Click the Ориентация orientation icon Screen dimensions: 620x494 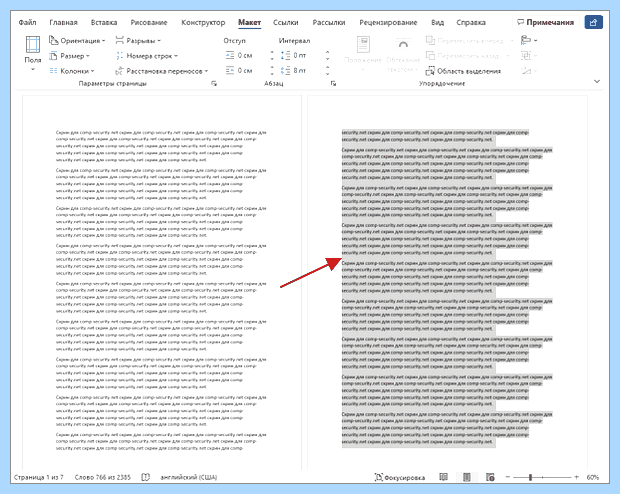pos(53,40)
